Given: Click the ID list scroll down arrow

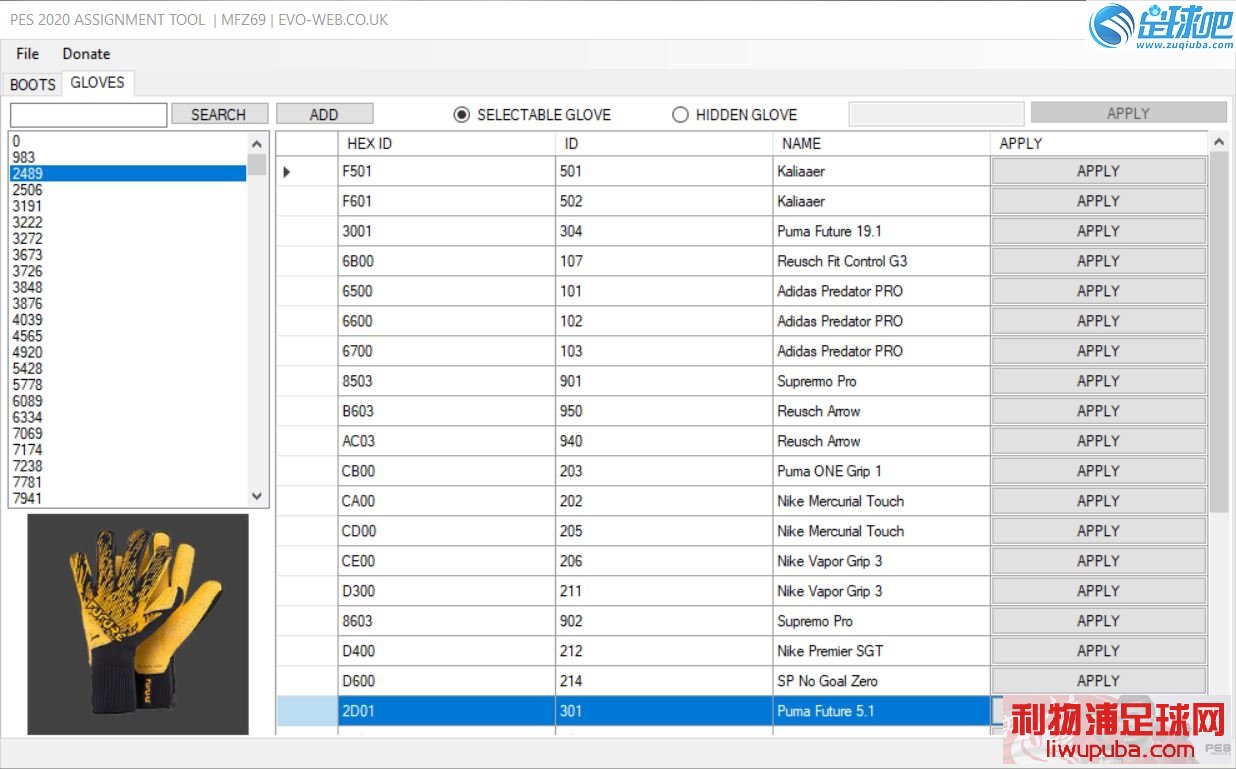Looking at the screenshot, I should coord(257,496).
